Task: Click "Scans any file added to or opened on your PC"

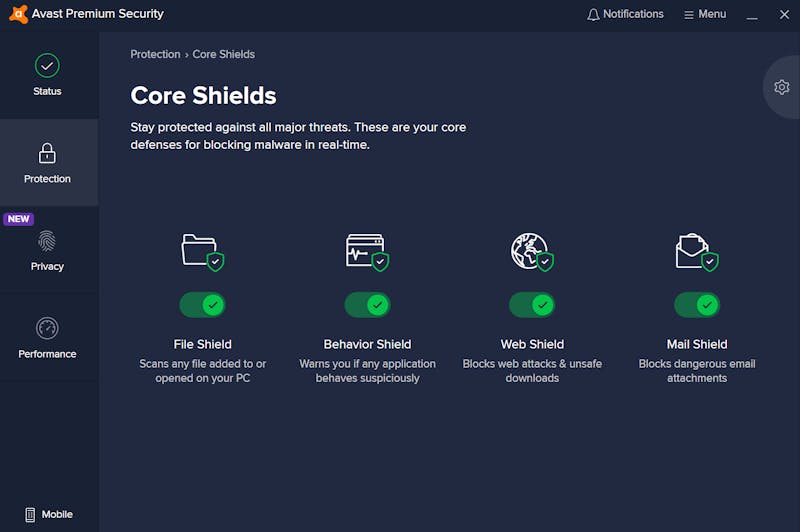Action: tap(203, 371)
